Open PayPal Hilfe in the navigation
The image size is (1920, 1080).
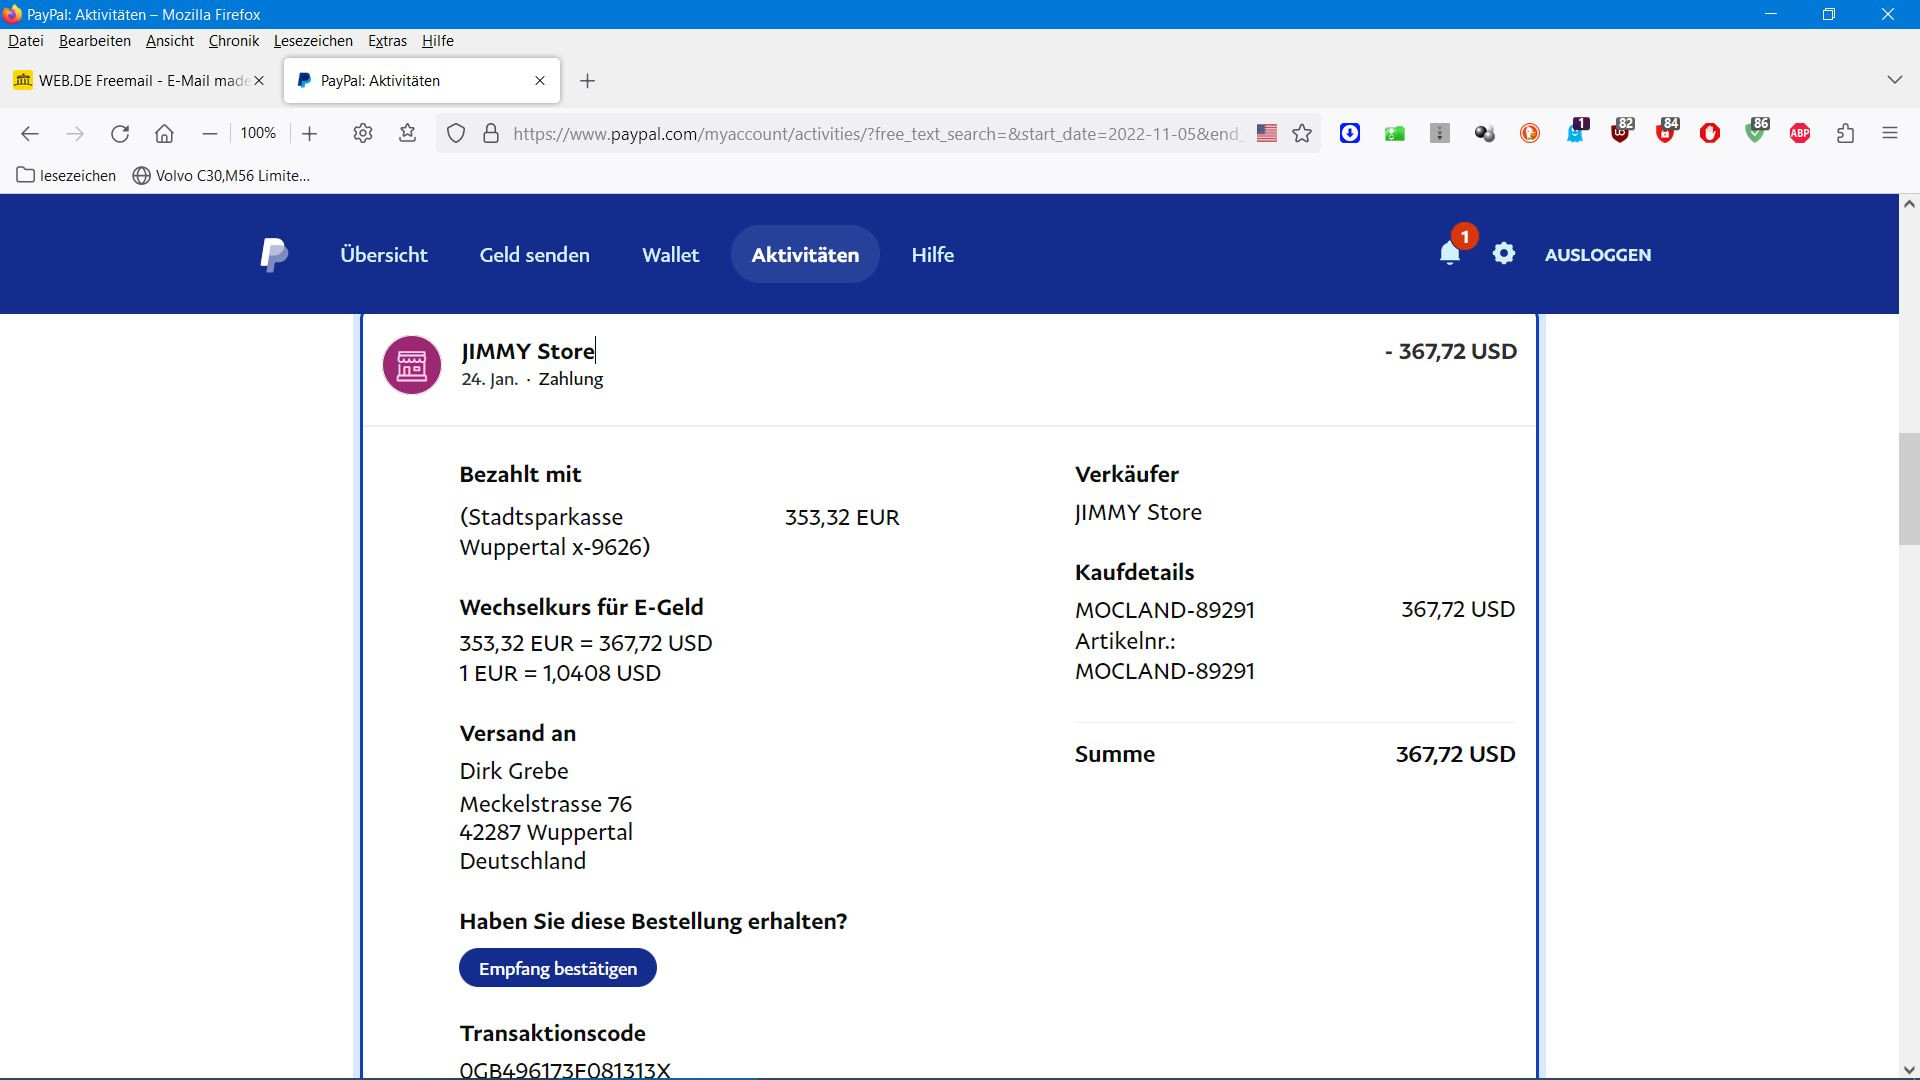click(x=933, y=254)
